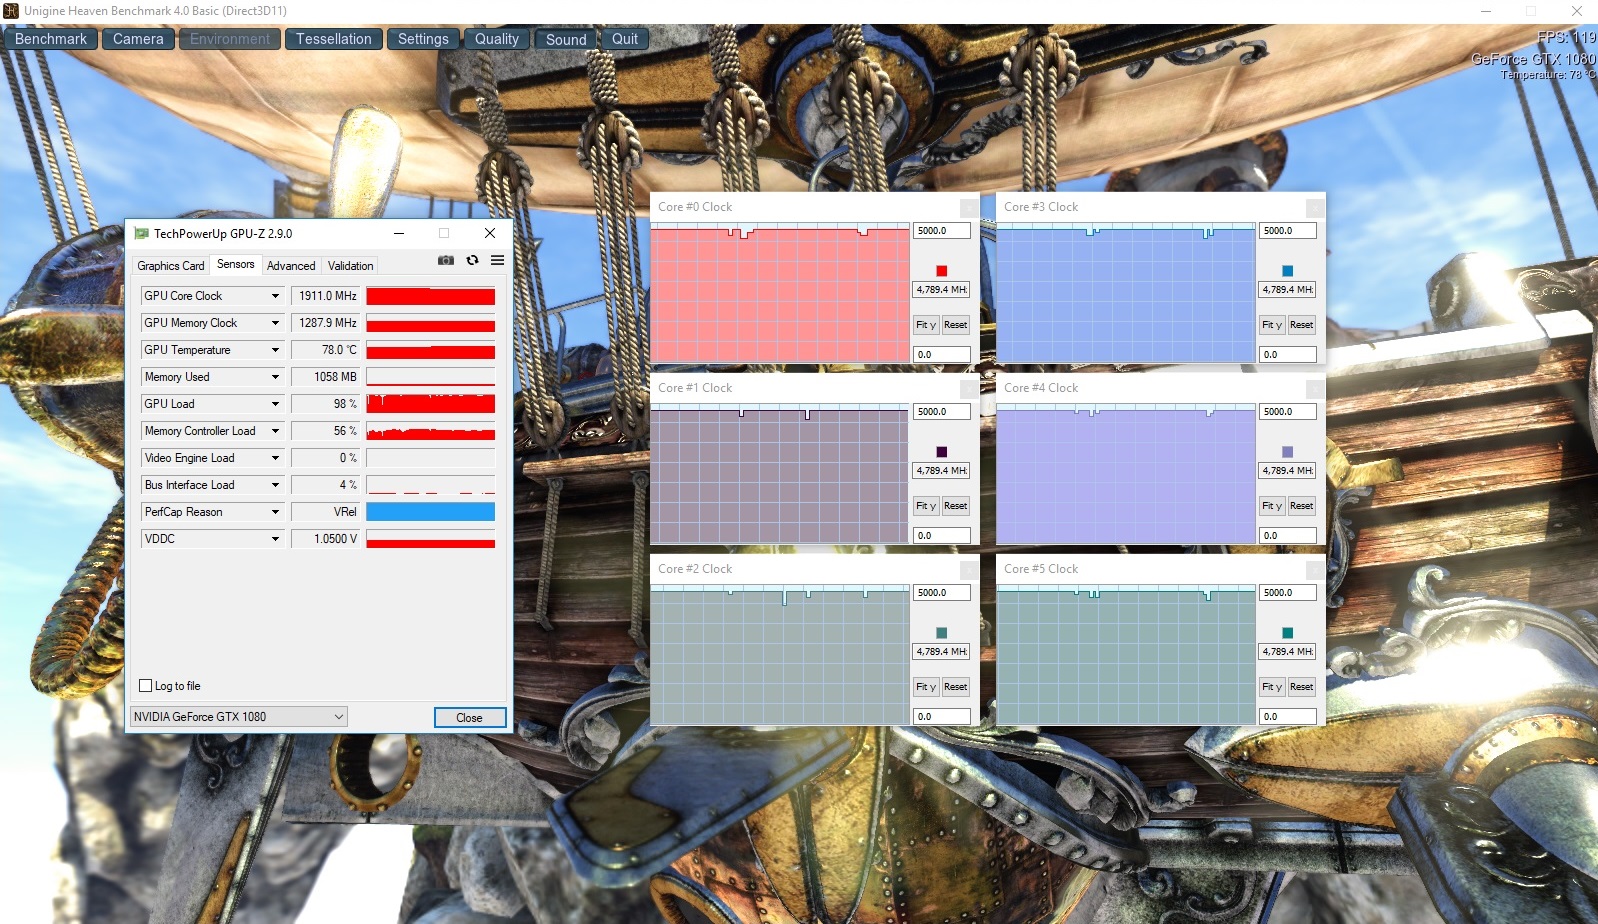This screenshot has width=1598, height=924.
Task: Open the Memory Used sensor dropdown
Action: (275, 377)
